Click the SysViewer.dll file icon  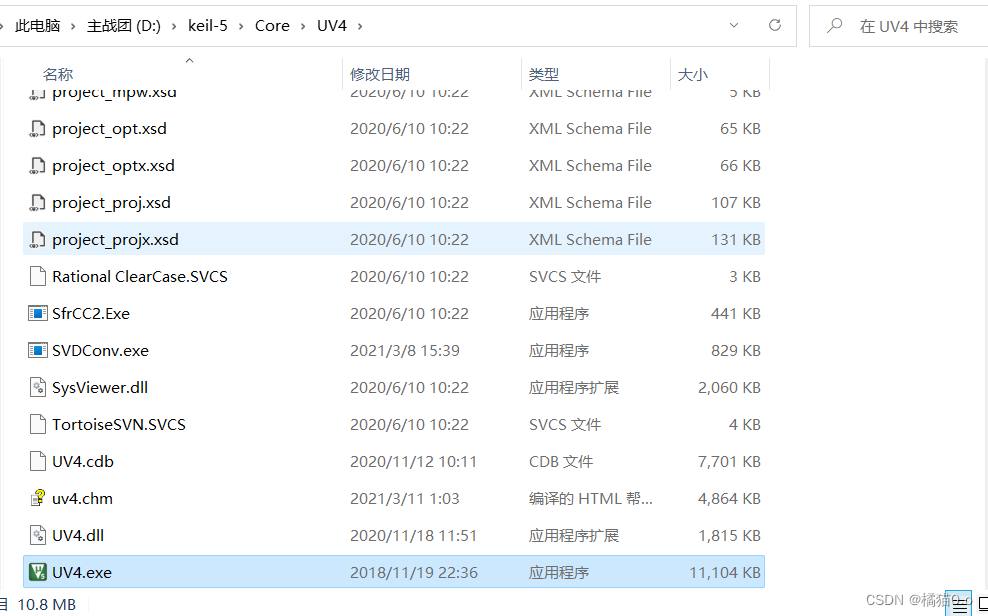pos(38,388)
